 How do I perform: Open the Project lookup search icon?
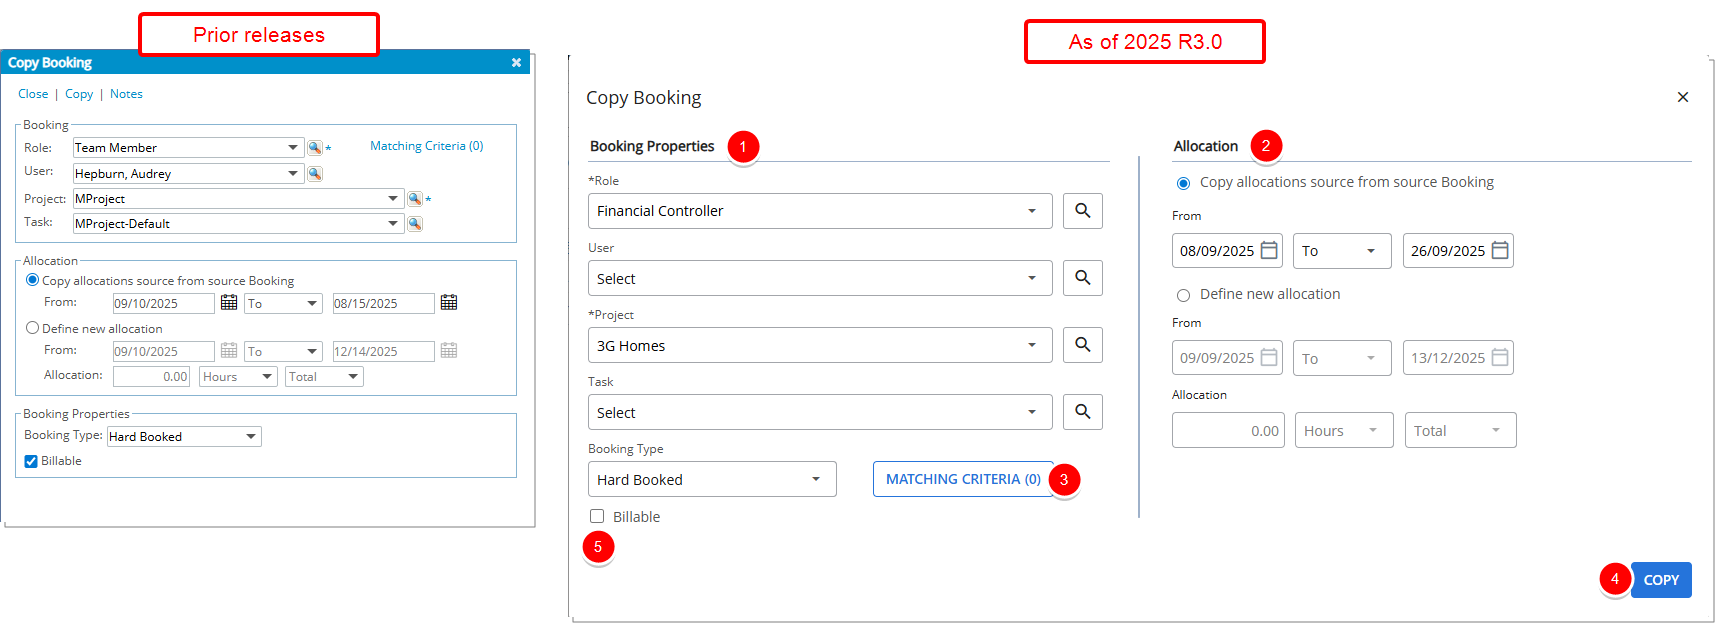pyautogui.click(x=1082, y=344)
